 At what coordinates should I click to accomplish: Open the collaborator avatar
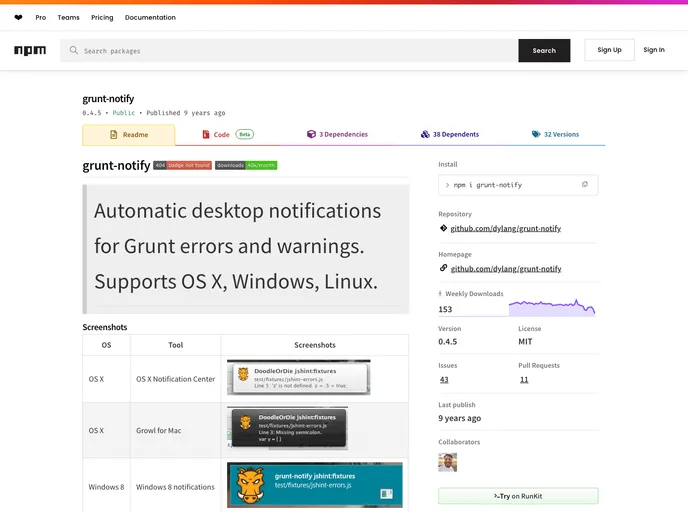(448, 462)
